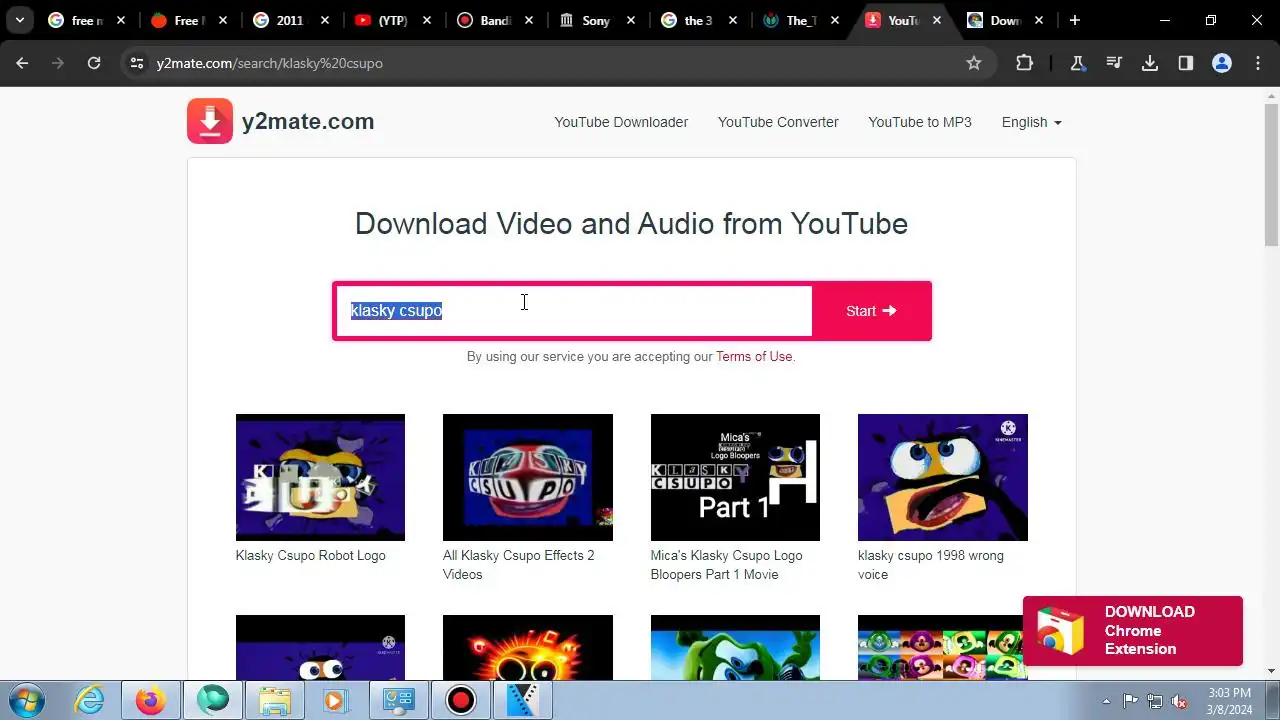The height and width of the screenshot is (720, 1280).
Task: Switch to the 'Bandi' tab
Action: 493,20
